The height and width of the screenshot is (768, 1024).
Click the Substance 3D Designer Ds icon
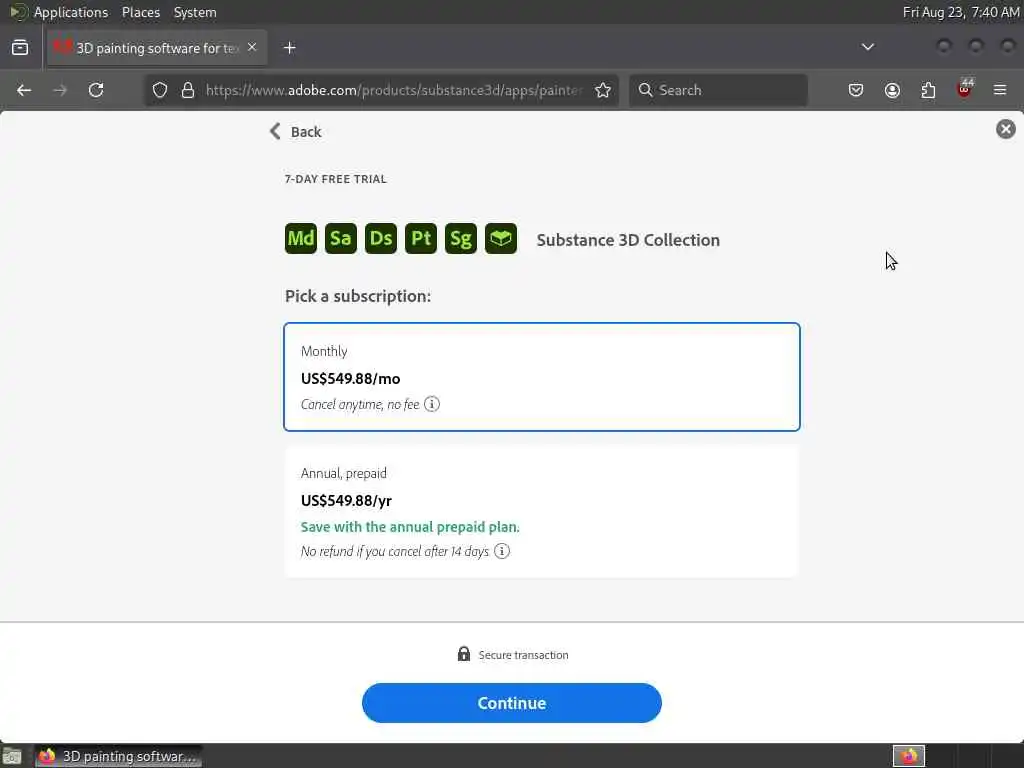point(381,238)
